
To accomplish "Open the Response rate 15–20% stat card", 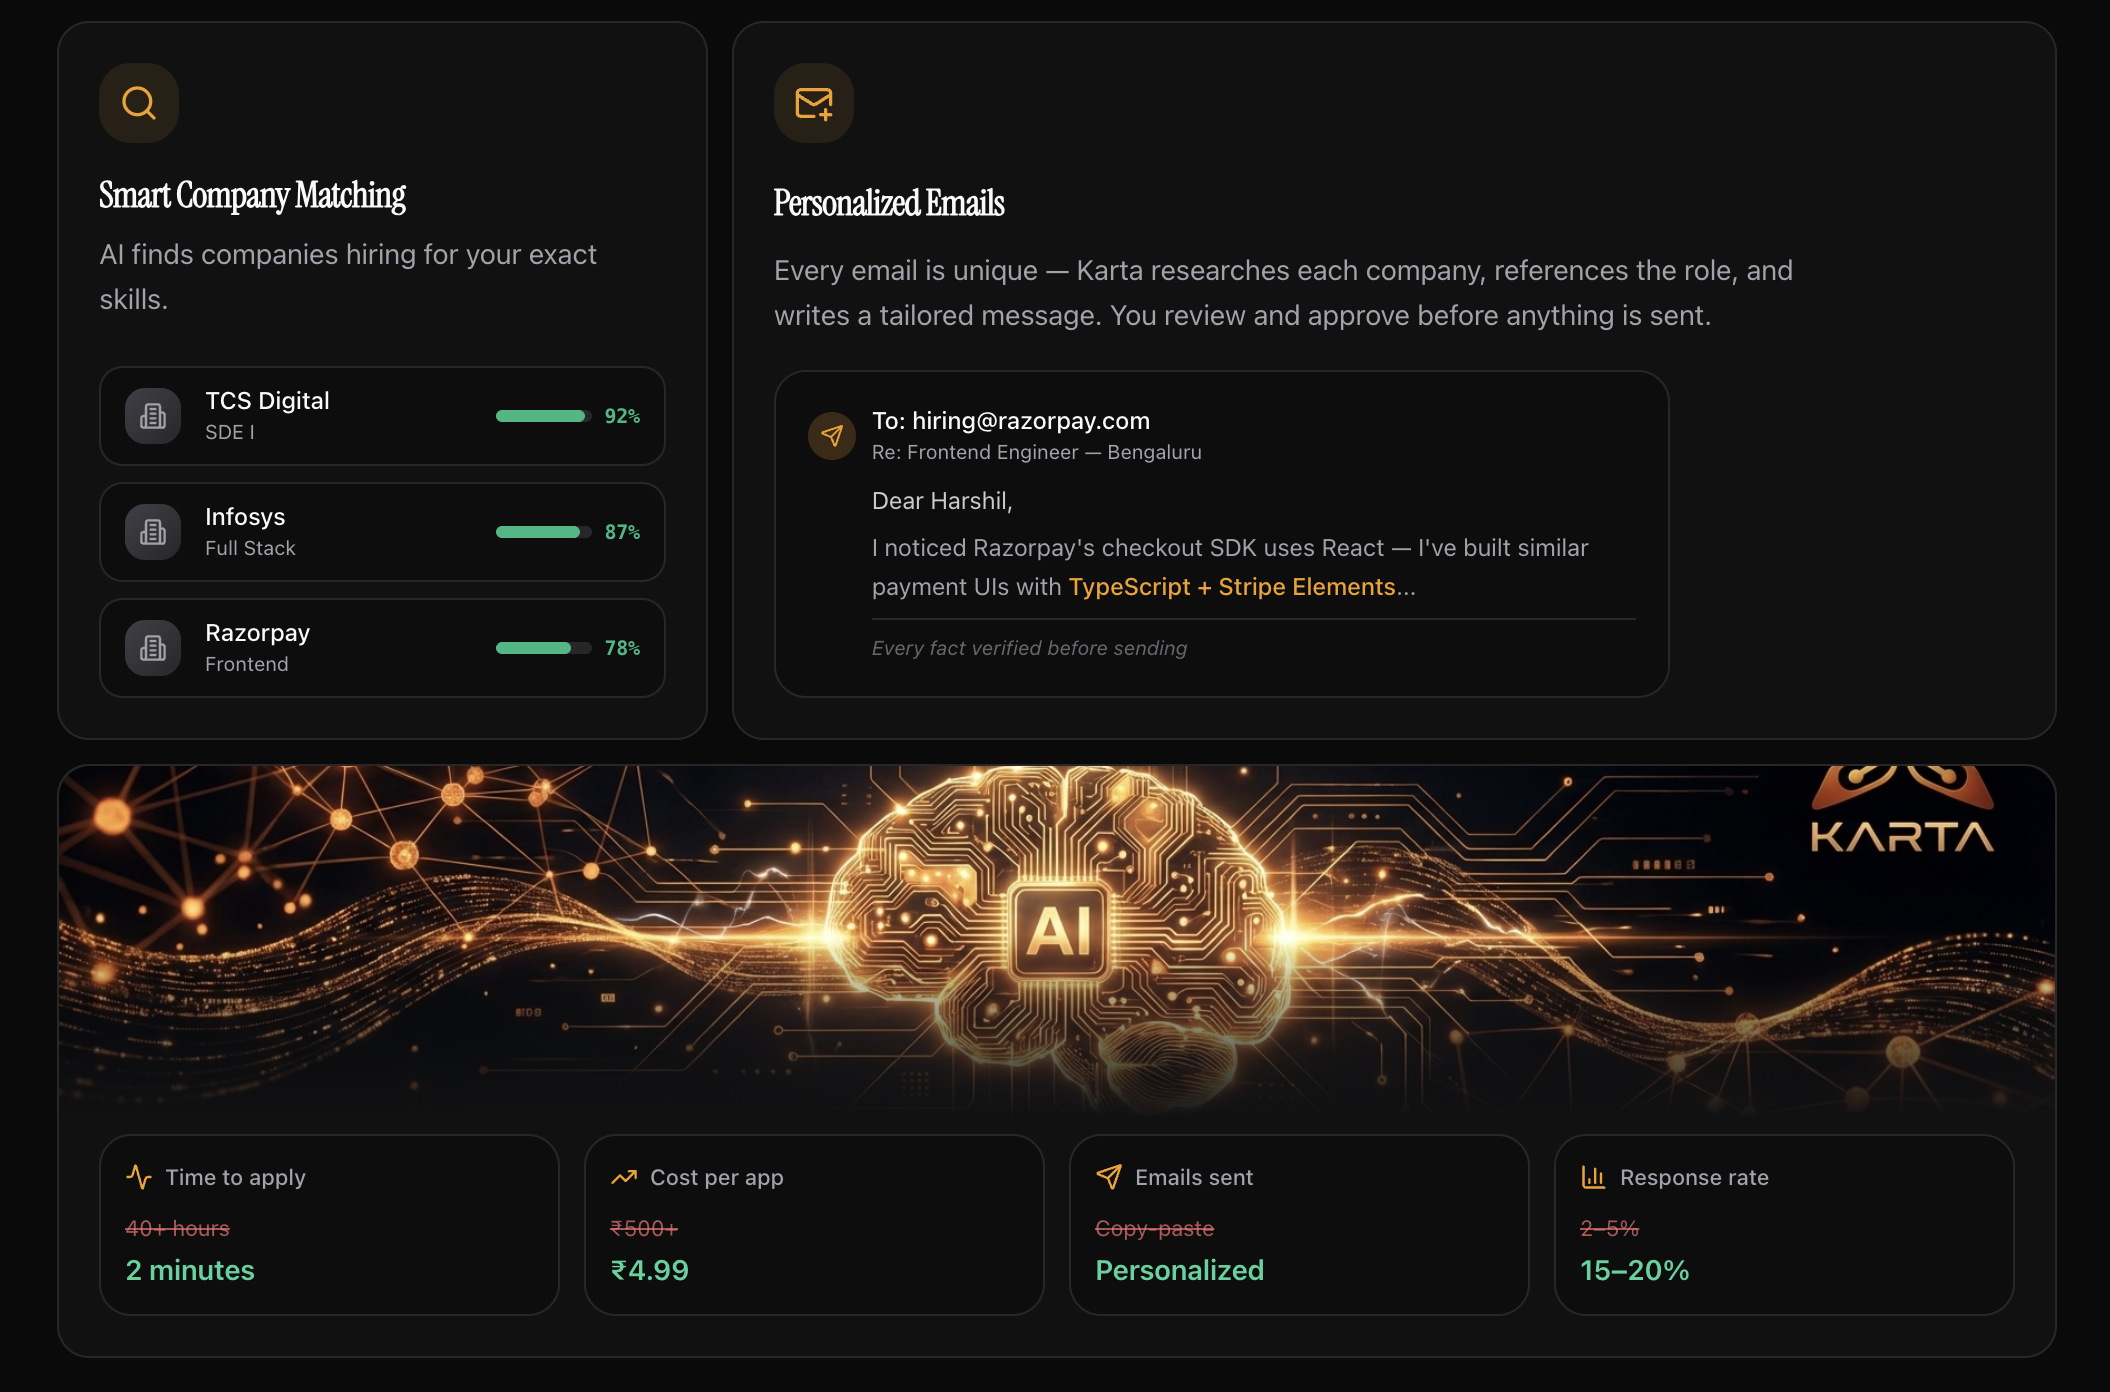I will (x=1784, y=1225).
